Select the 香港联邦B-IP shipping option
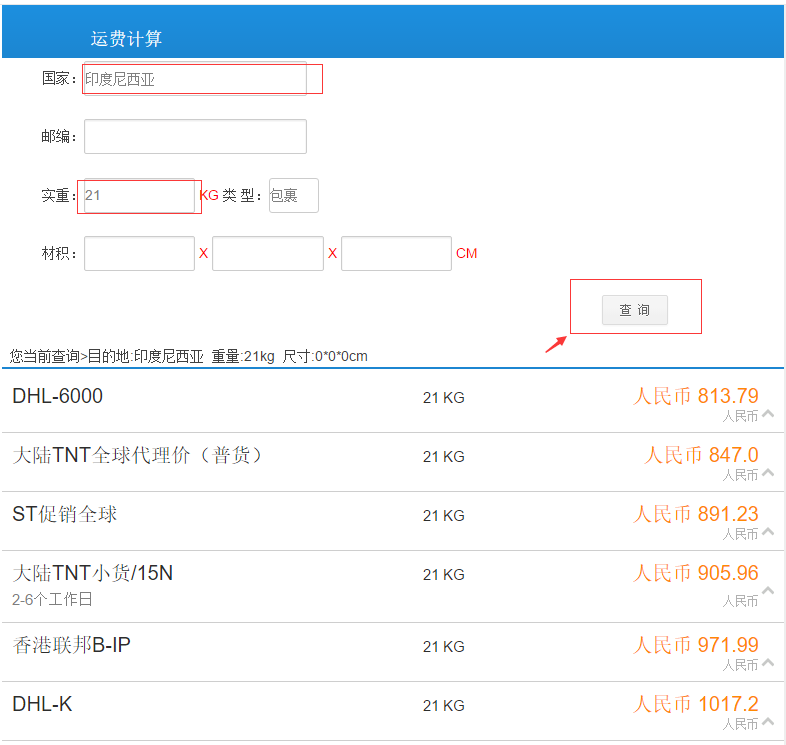Screen dimensions: 786x745 point(71,646)
